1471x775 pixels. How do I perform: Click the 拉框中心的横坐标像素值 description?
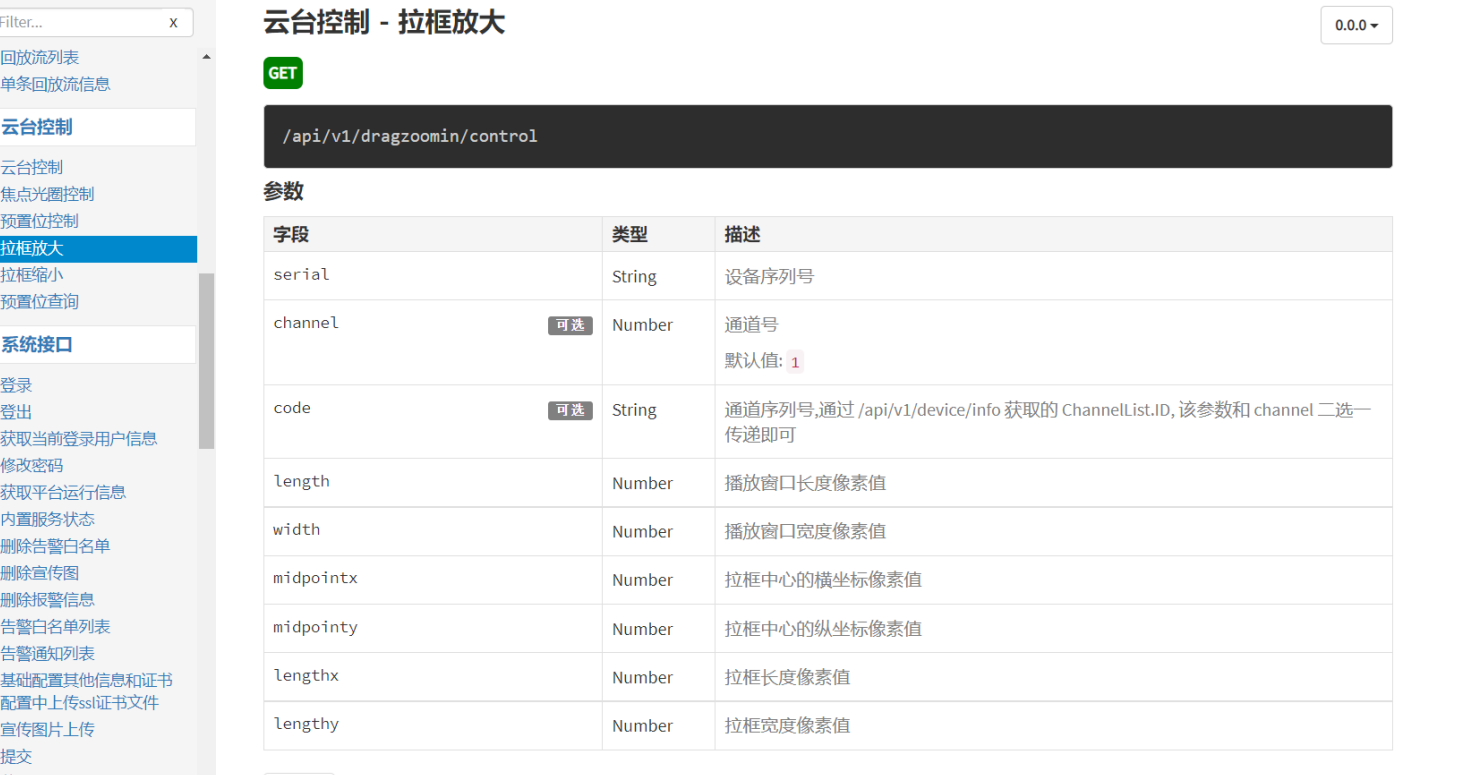point(823,580)
